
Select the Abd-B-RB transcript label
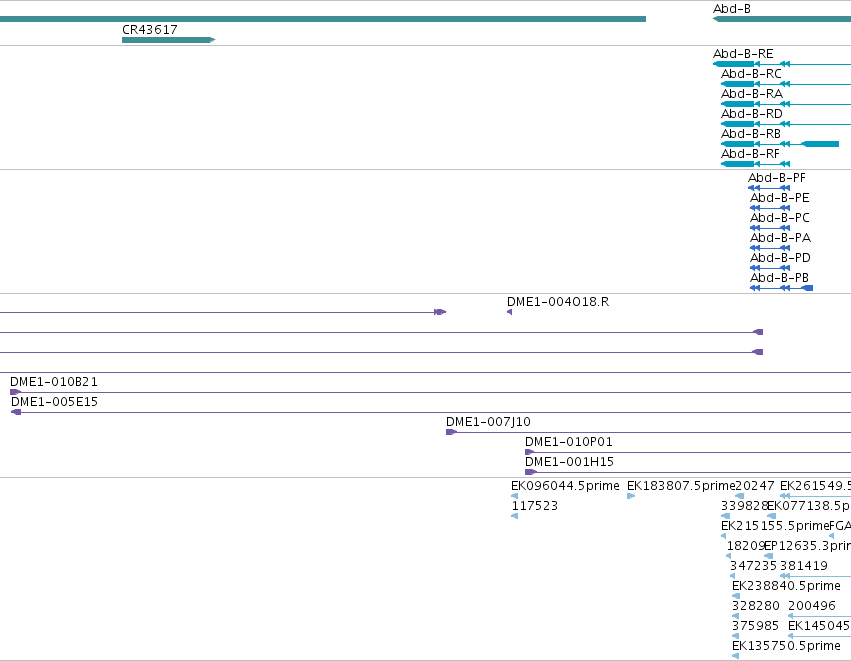751,134
